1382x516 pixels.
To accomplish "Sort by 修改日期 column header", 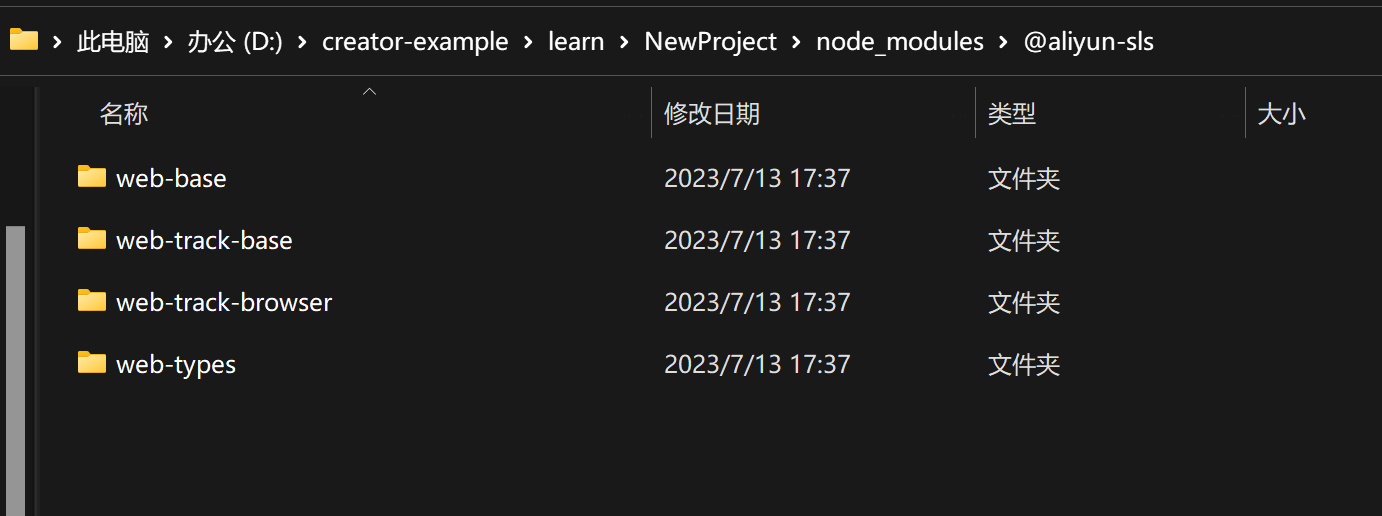I will (x=712, y=114).
